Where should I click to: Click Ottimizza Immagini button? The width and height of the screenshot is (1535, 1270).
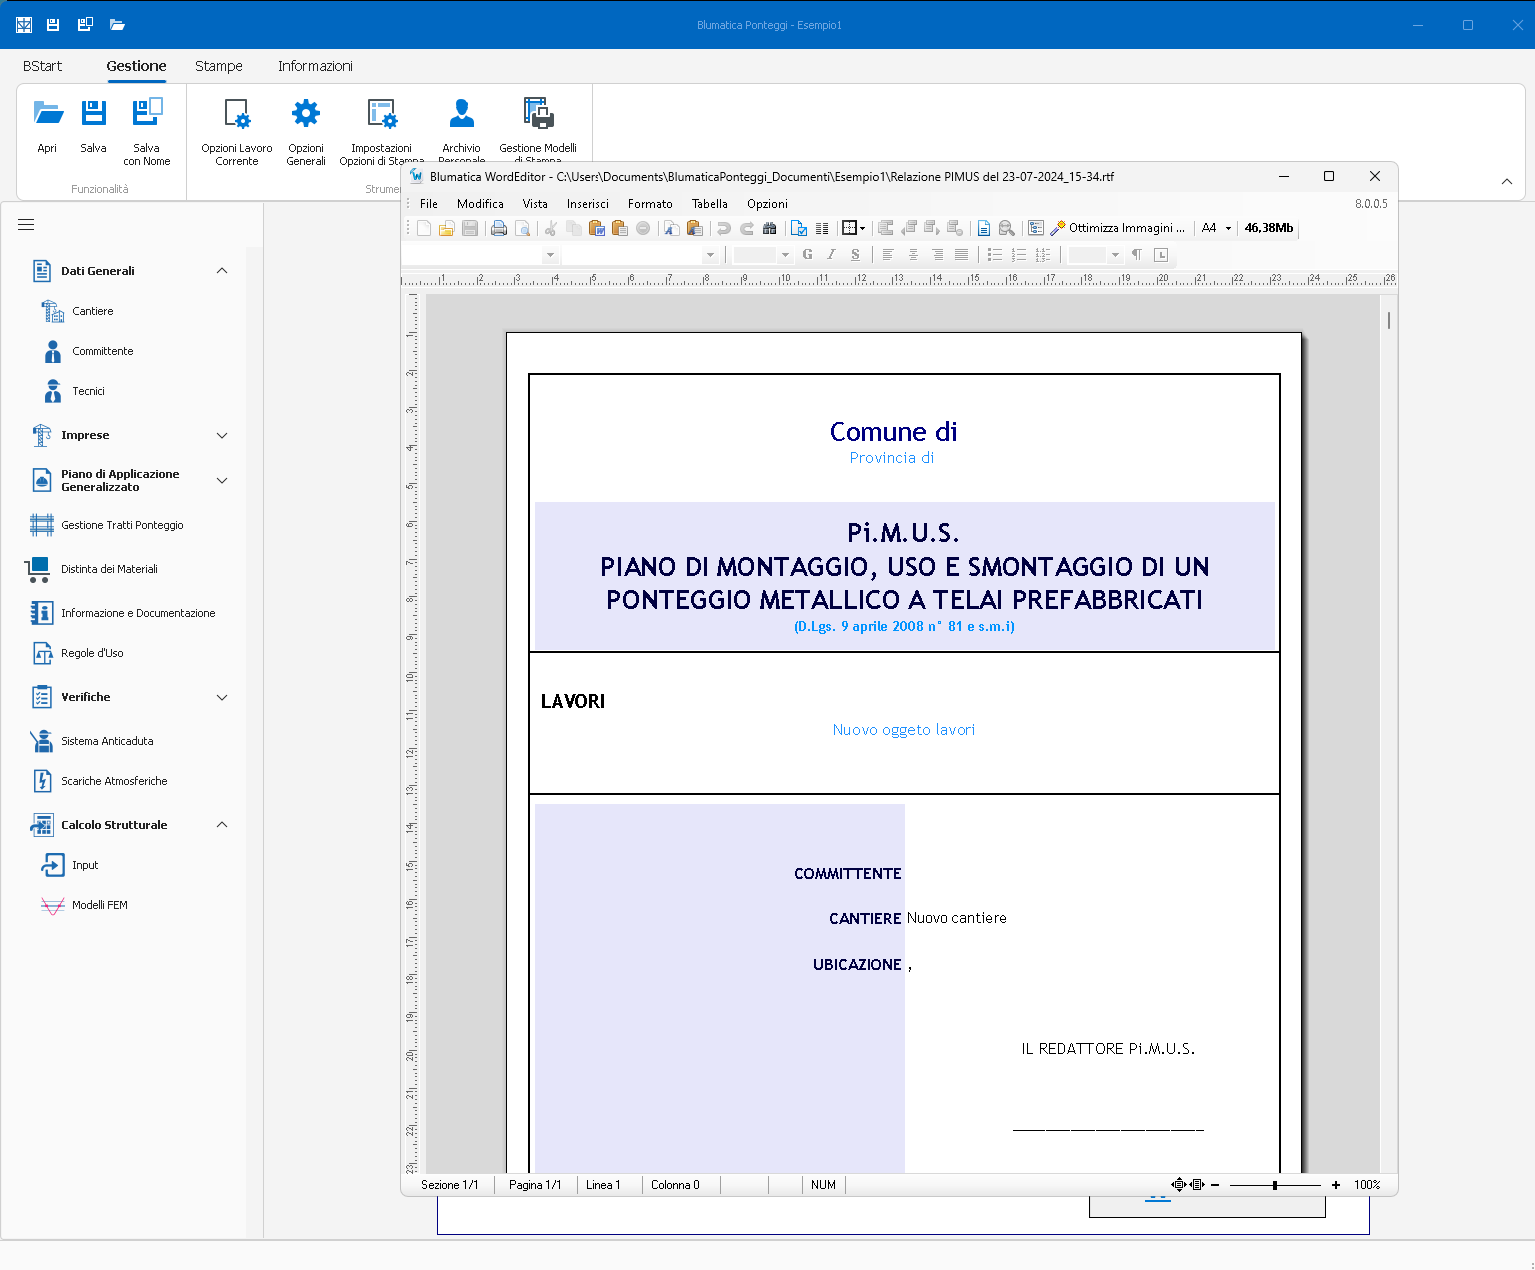(1117, 228)
